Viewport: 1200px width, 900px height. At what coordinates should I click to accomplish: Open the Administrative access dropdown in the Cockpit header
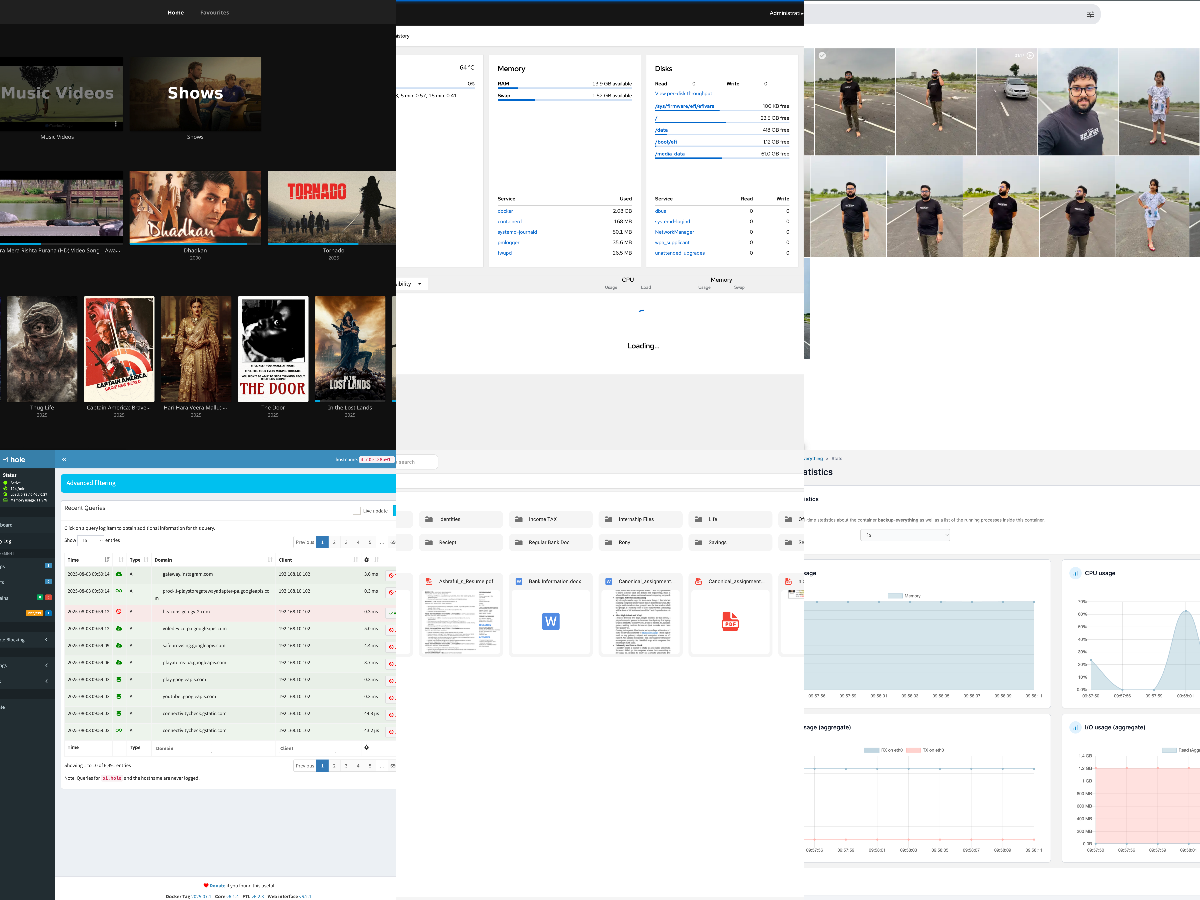click(786, 13)
